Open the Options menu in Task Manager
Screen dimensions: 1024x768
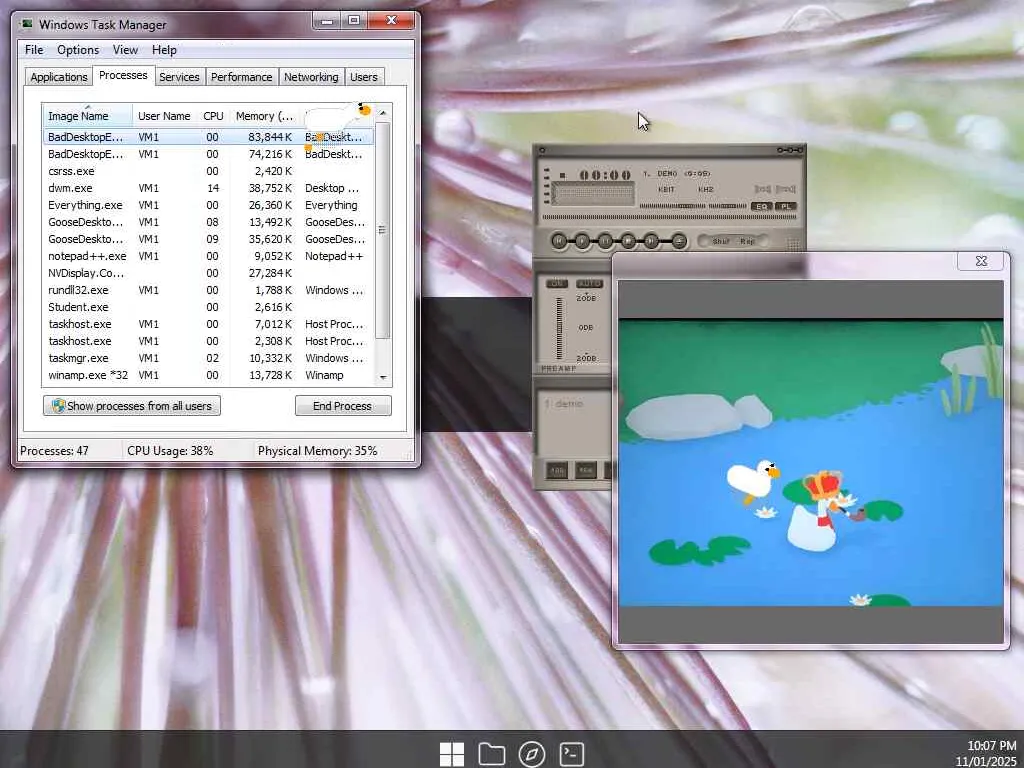click(x=78, y=50)
